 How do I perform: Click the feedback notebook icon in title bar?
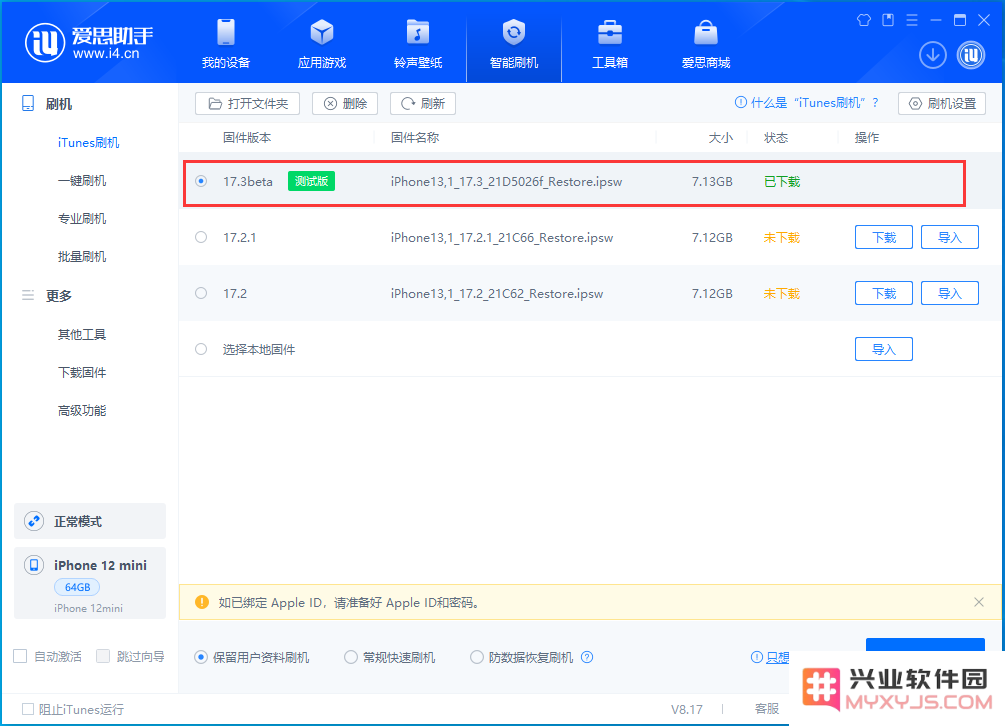click(888, 20)
